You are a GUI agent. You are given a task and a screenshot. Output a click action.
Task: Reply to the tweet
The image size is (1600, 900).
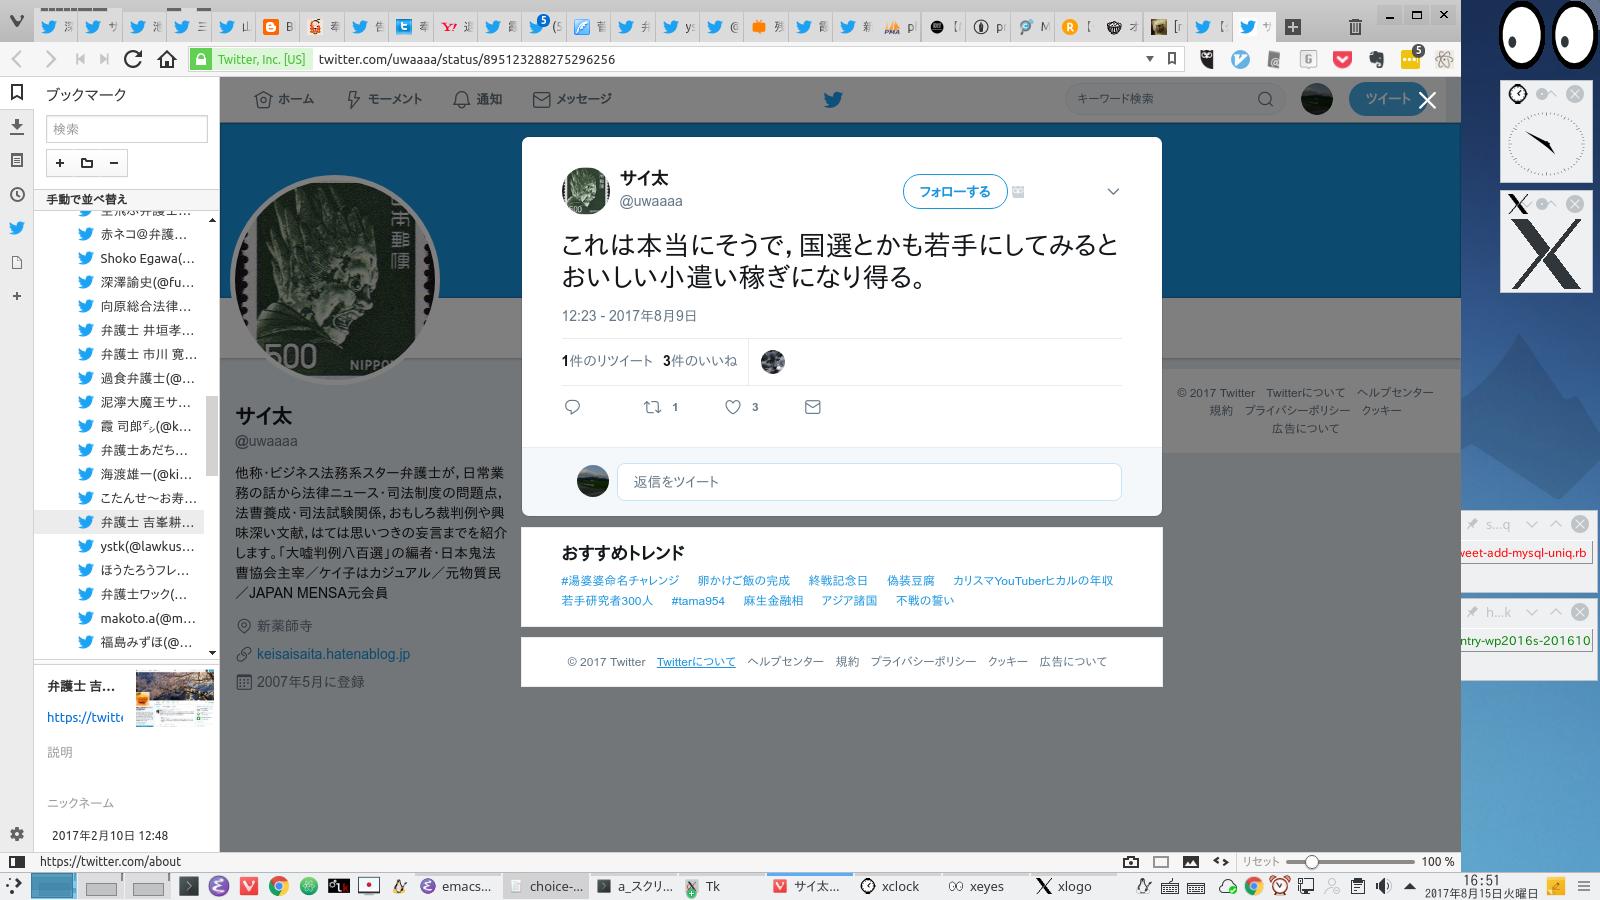(573, 407)
